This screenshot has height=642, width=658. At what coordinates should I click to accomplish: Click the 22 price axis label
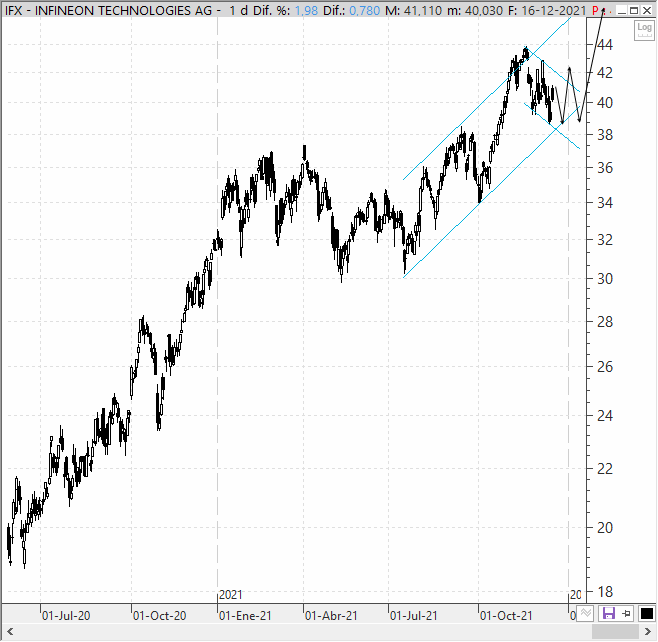click(605, 469)
